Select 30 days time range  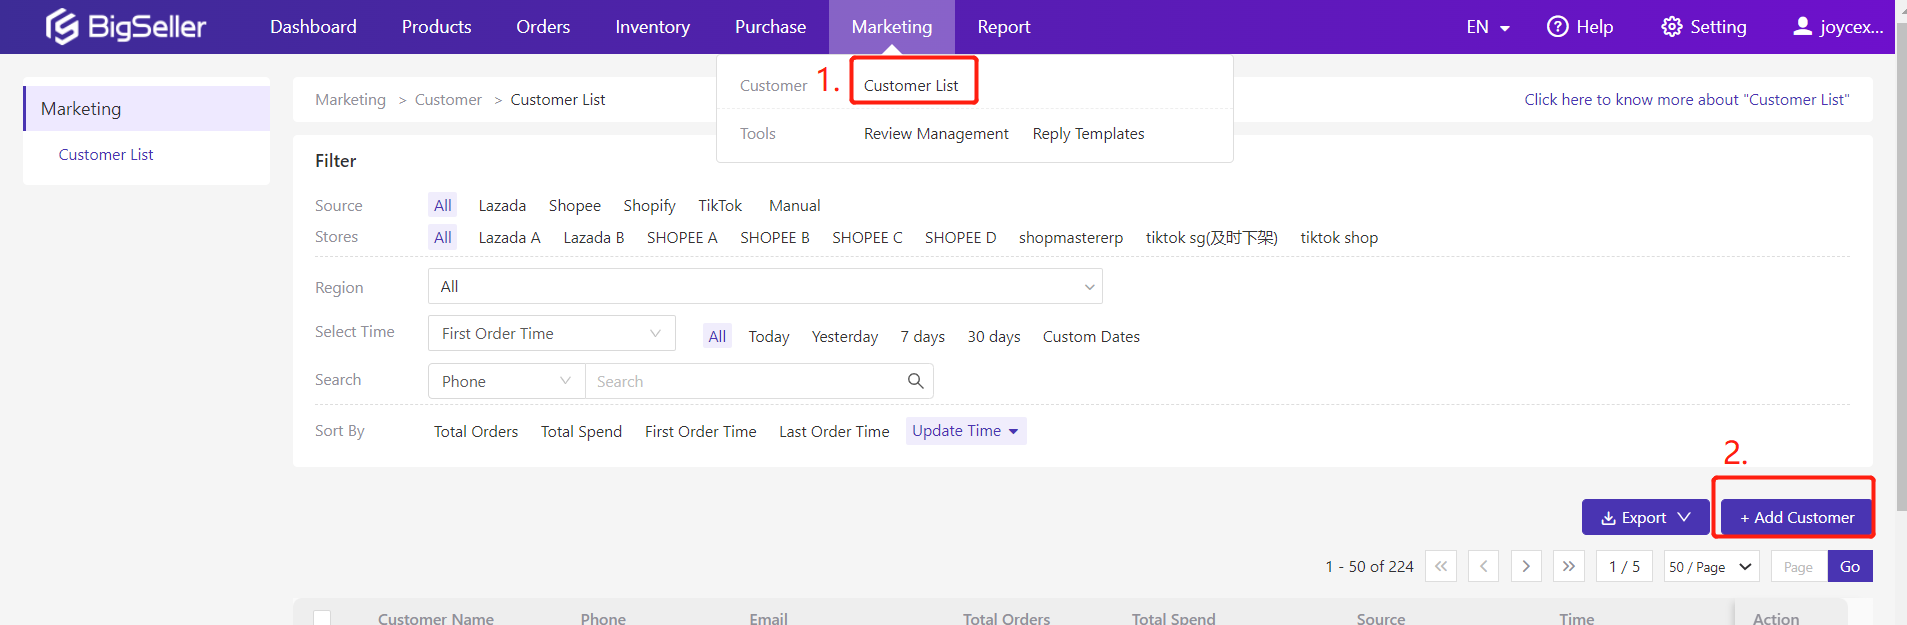[994, 337]
